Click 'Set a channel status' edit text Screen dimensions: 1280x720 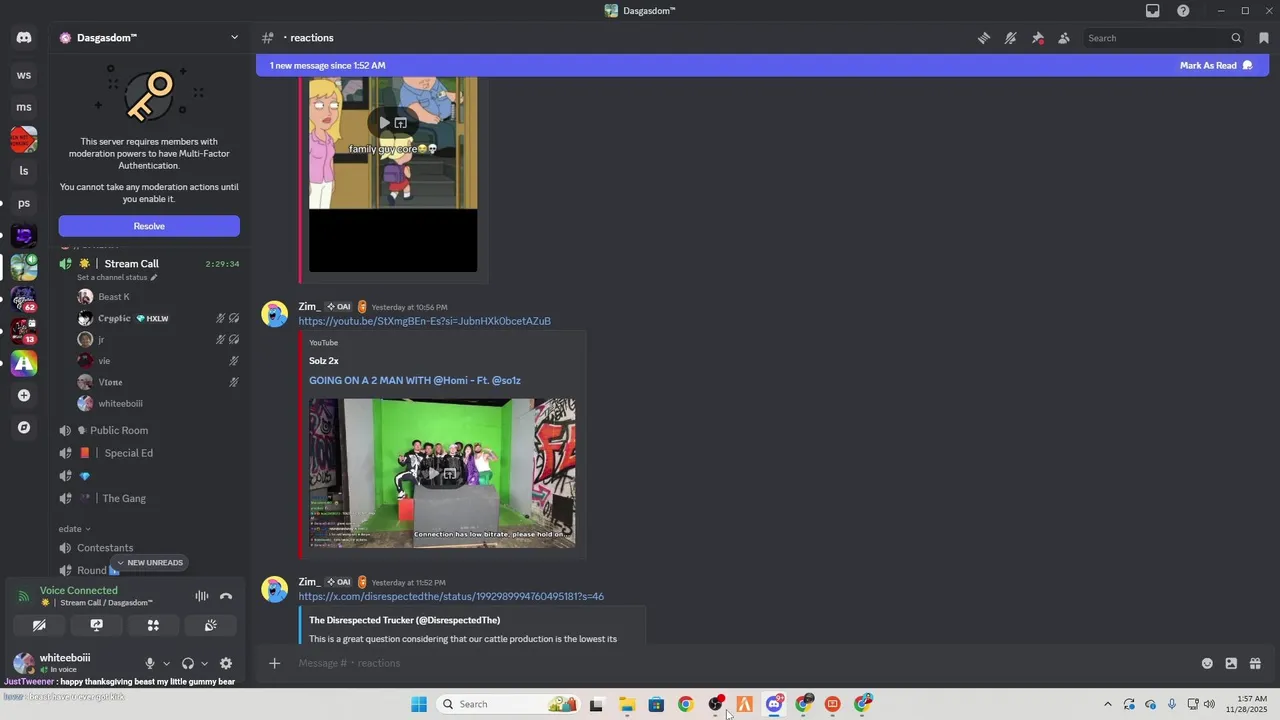pos(117,277)
